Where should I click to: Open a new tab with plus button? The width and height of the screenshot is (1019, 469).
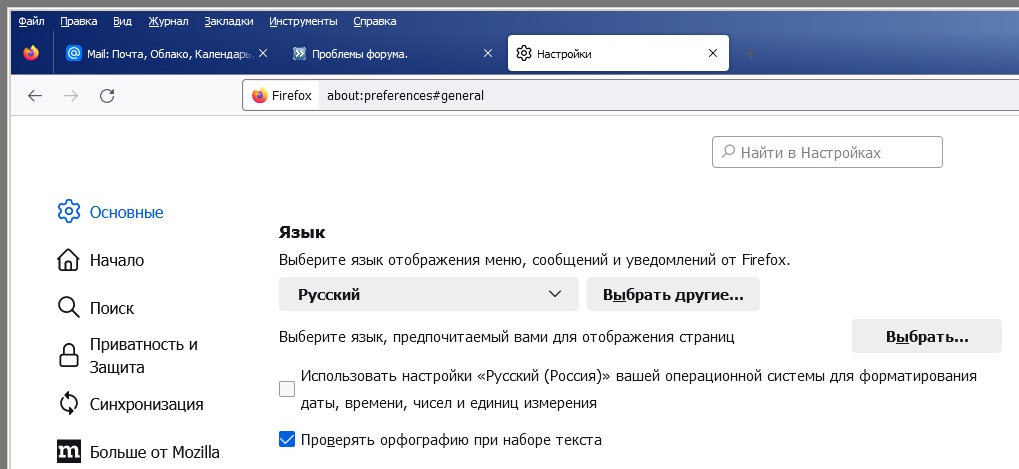[x=751, y=53]
